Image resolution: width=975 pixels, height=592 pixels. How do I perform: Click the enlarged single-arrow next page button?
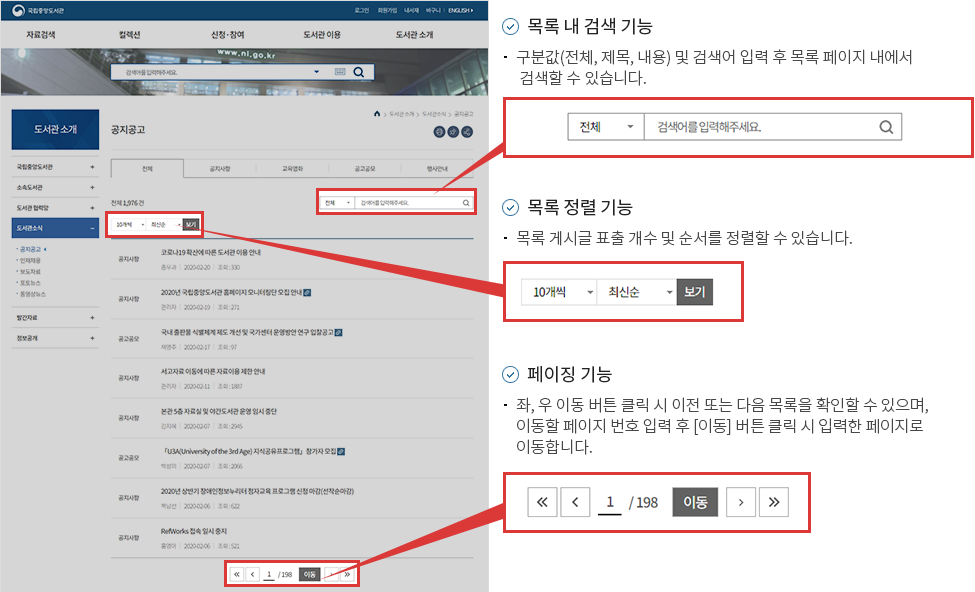[740, 502]
